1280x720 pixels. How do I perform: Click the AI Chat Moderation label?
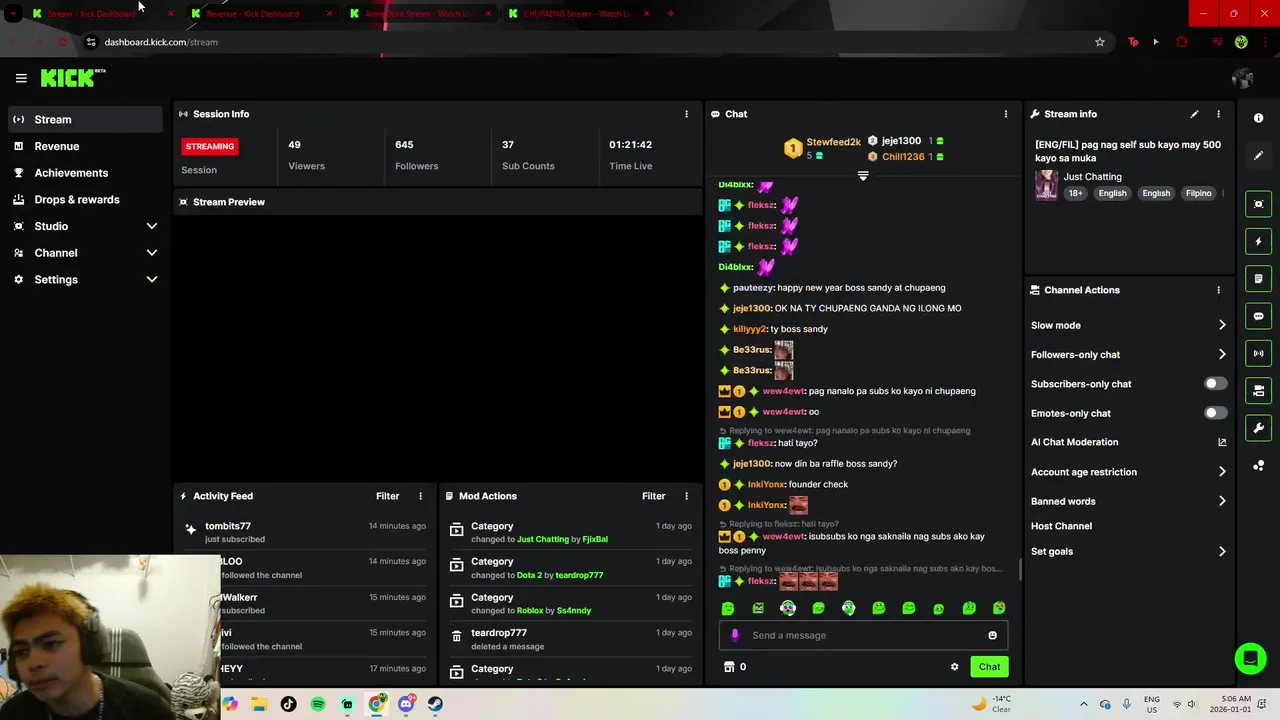1075,442
